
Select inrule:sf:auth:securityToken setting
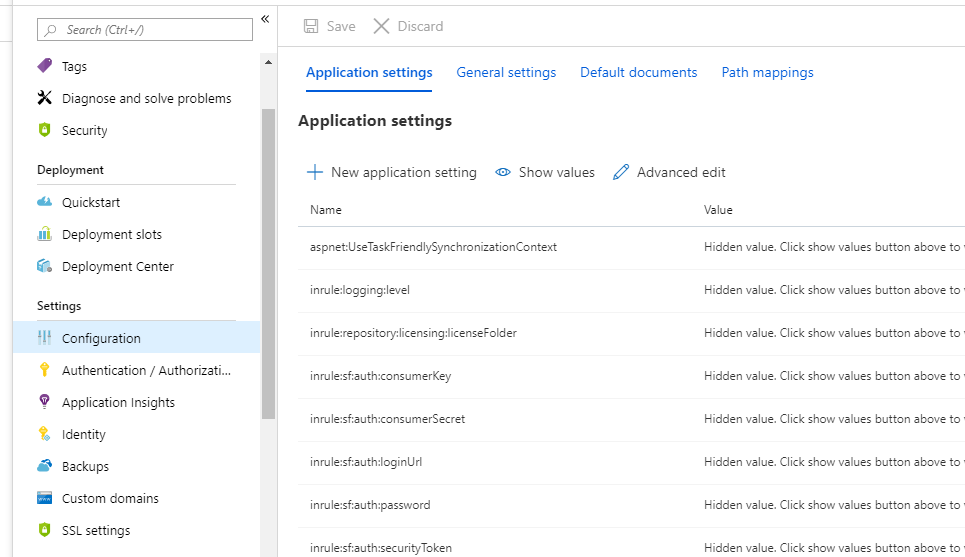[380, 548]
